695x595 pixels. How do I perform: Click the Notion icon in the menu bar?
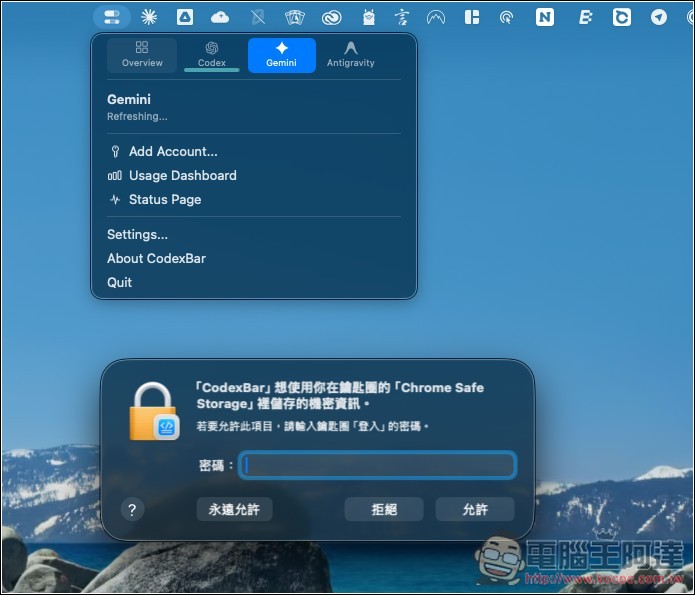point(544,17)
